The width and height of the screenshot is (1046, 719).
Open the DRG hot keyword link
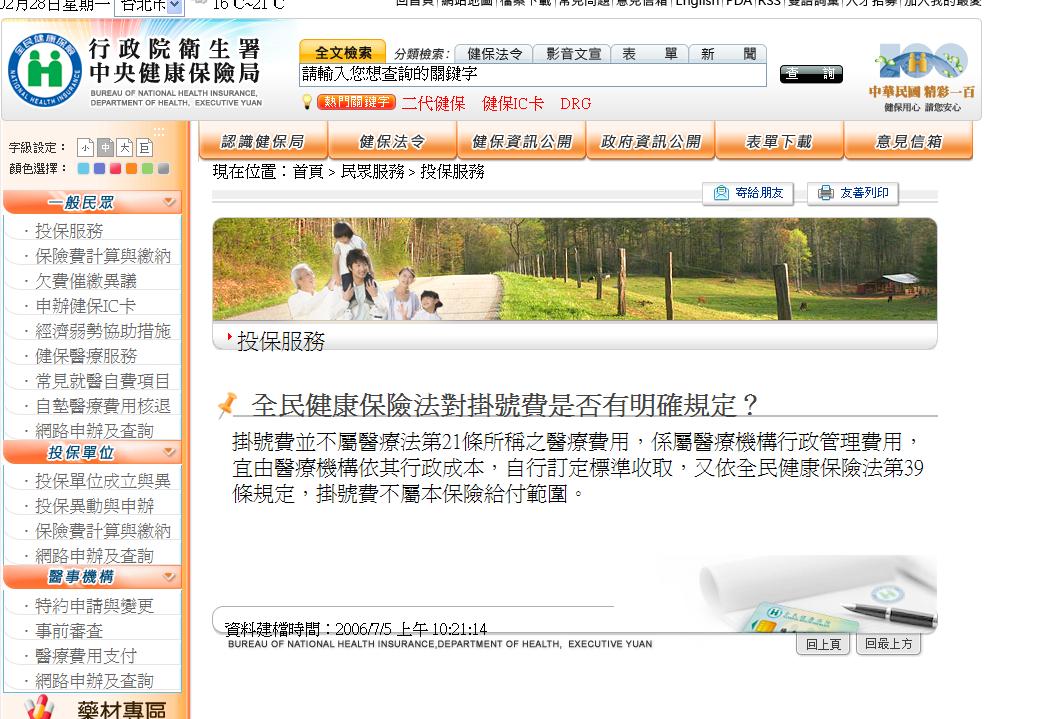coord(576,104)
